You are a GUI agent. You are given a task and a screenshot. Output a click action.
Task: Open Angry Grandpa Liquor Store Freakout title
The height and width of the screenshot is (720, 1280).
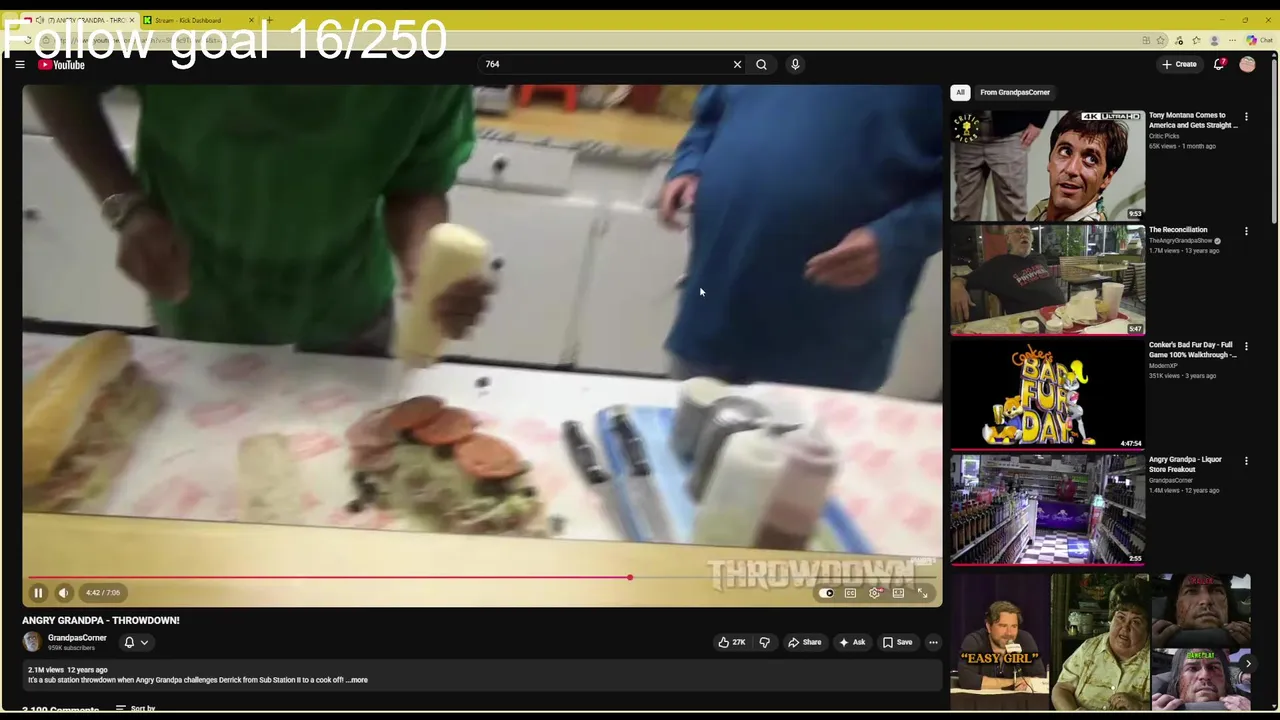coord(1185,465)
